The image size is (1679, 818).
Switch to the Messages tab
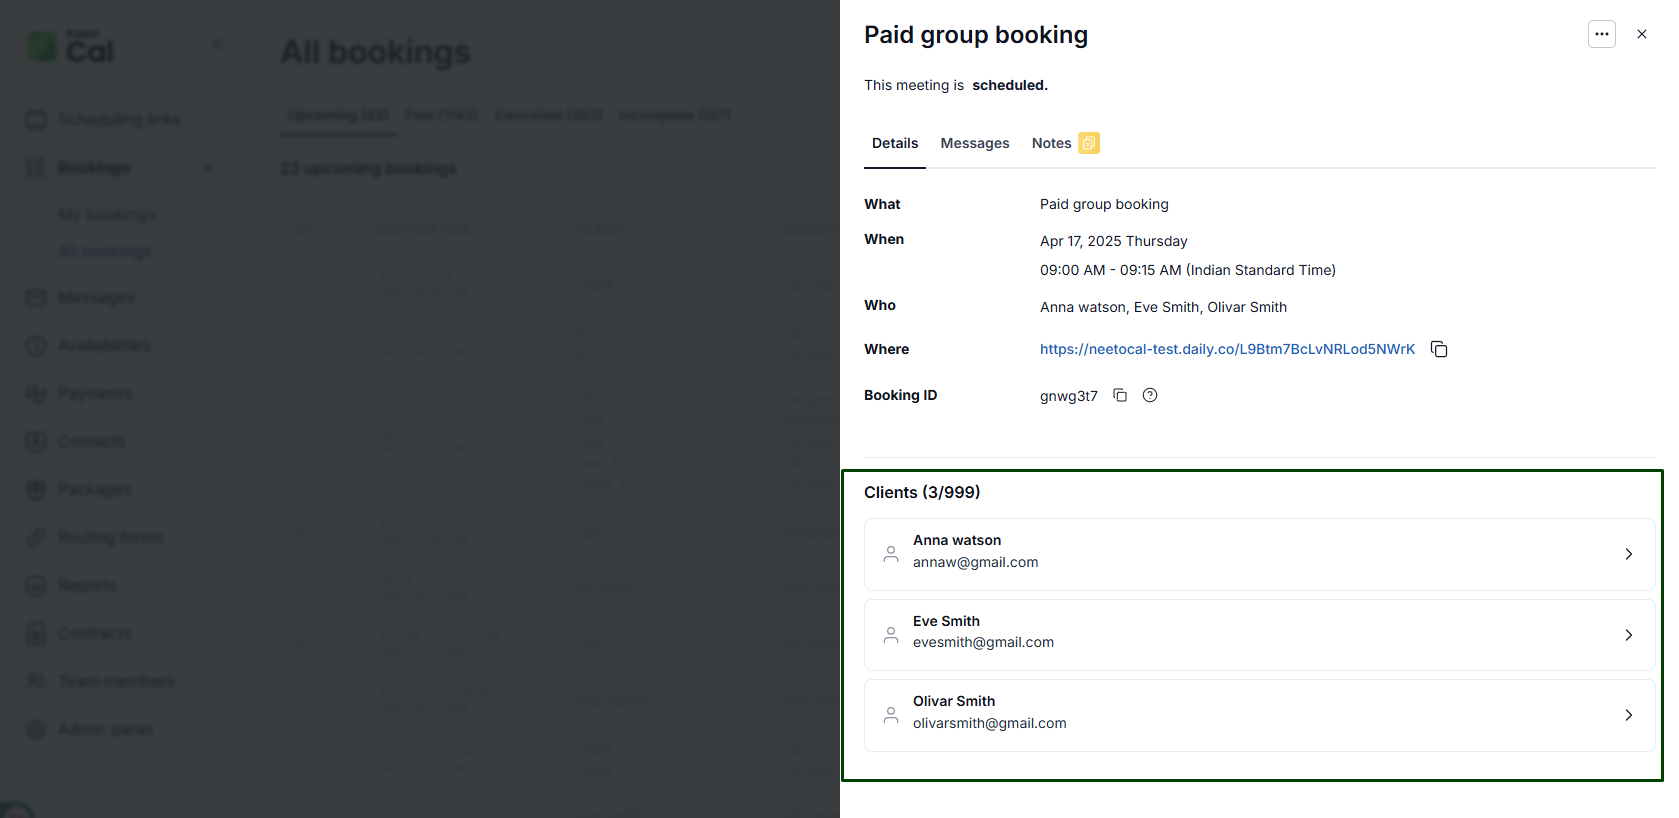click(x=974, y=143)
